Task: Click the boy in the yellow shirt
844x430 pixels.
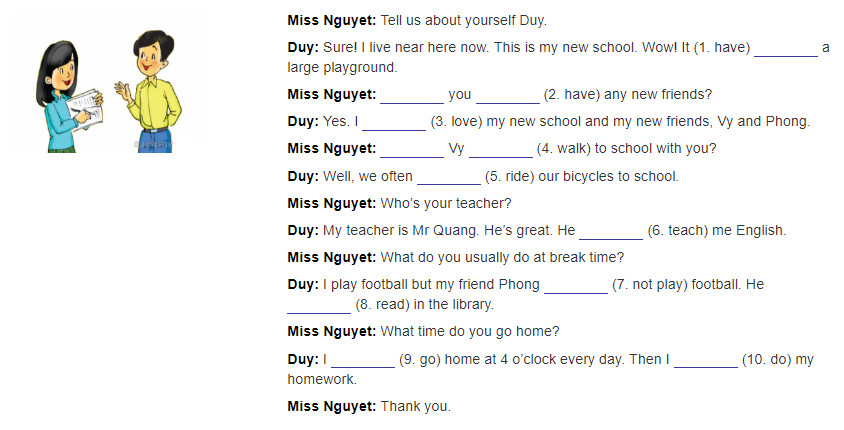Action: 150,91
